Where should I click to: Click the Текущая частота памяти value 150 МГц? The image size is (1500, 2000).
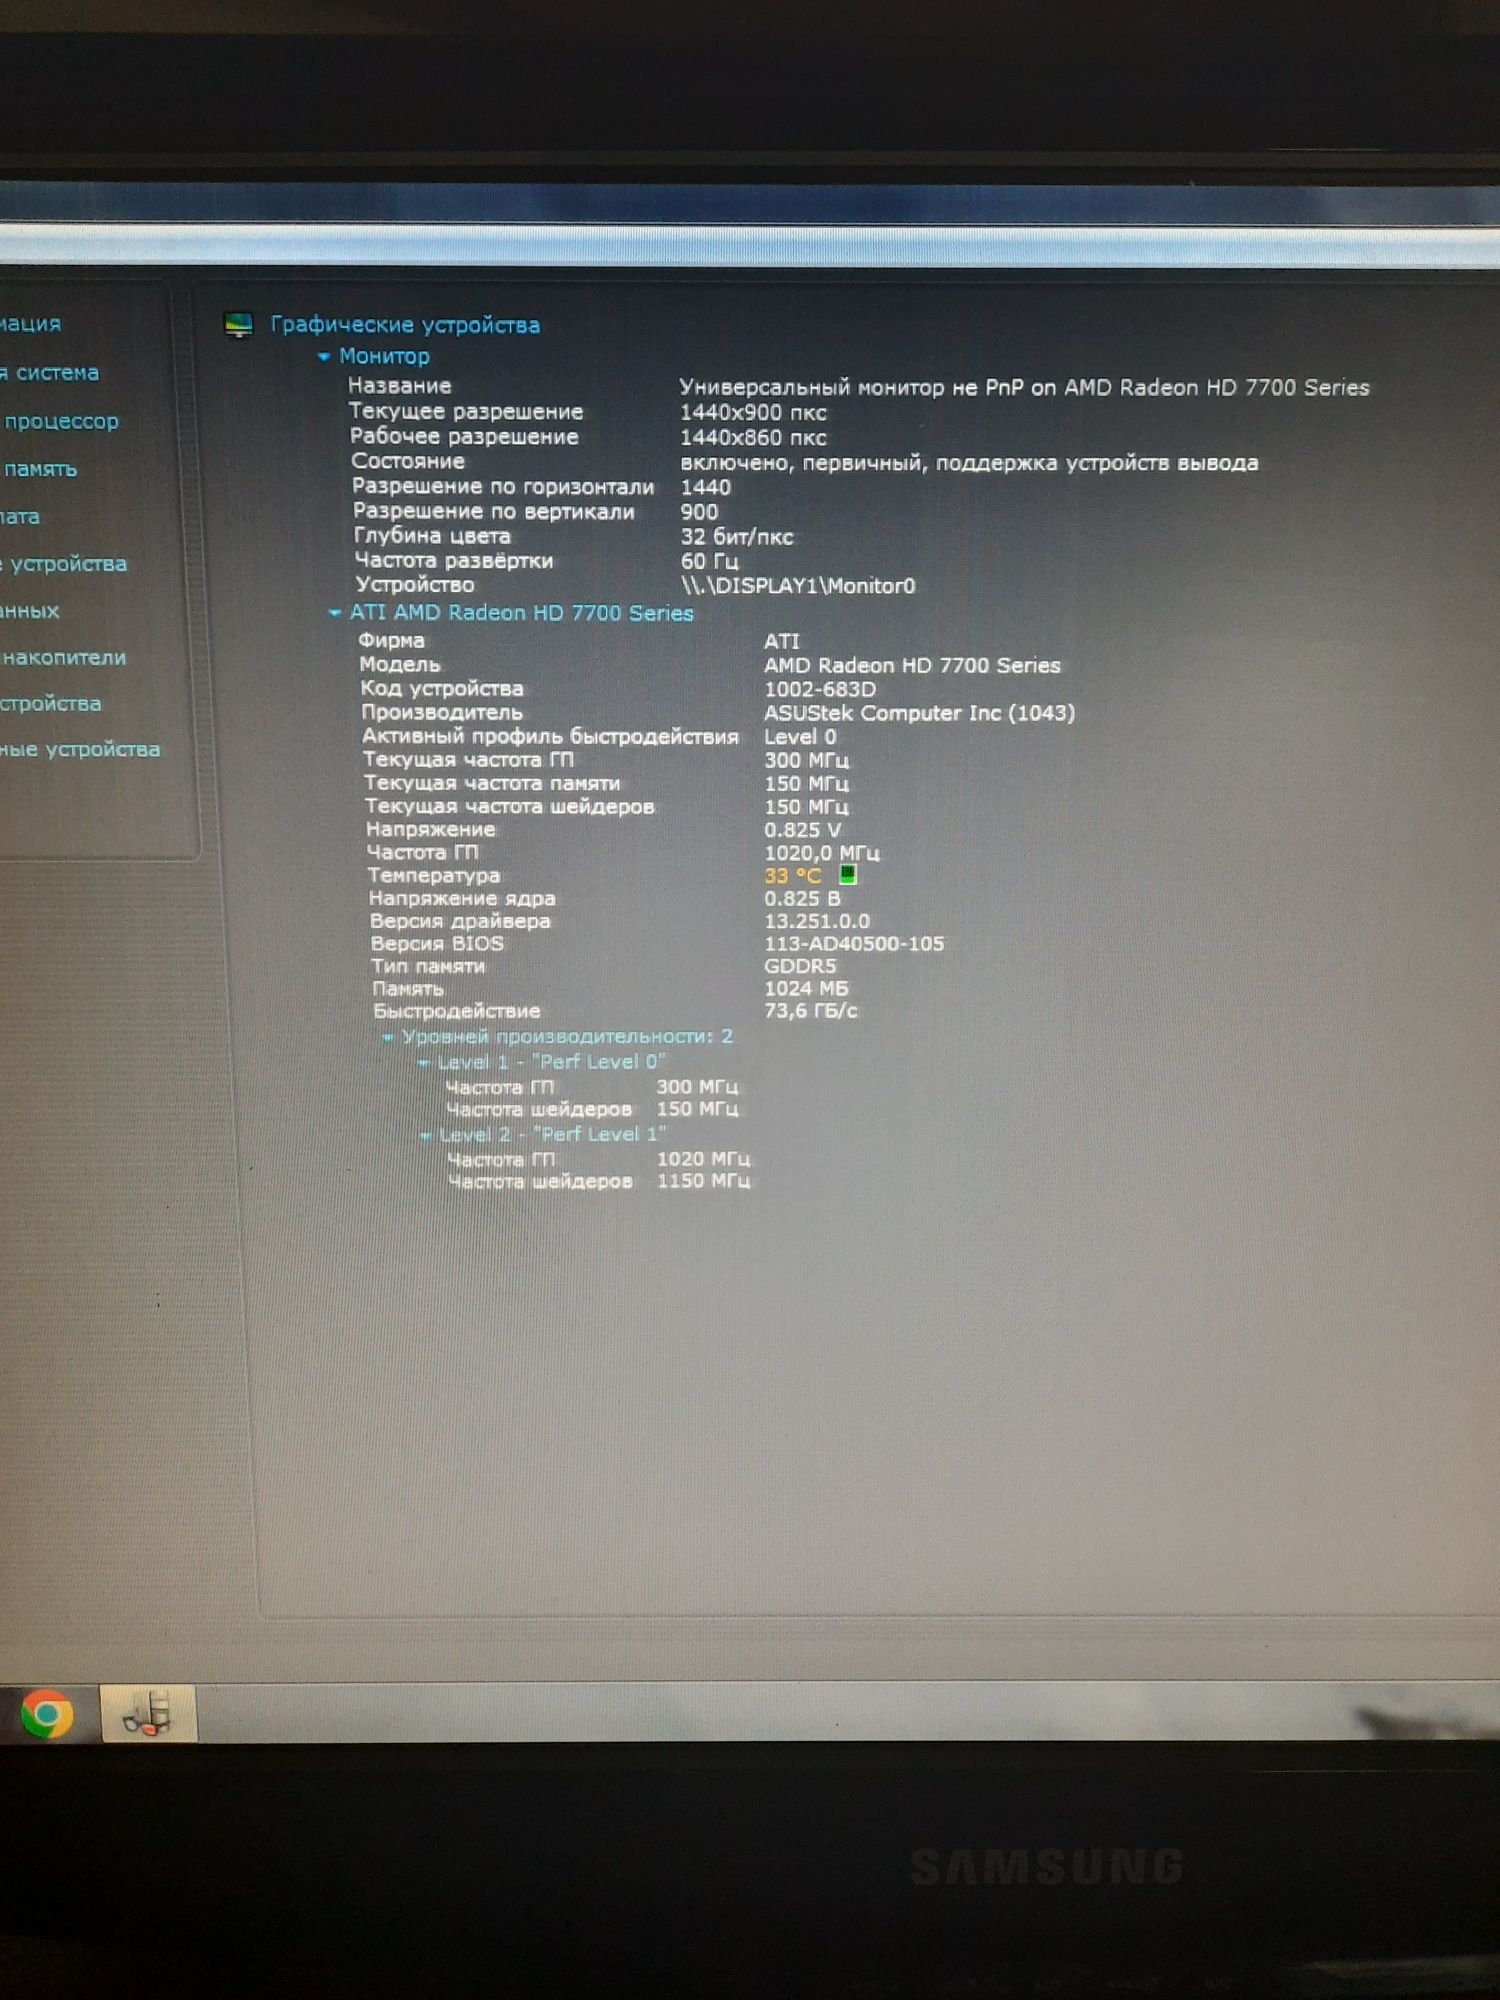(806, 783)
